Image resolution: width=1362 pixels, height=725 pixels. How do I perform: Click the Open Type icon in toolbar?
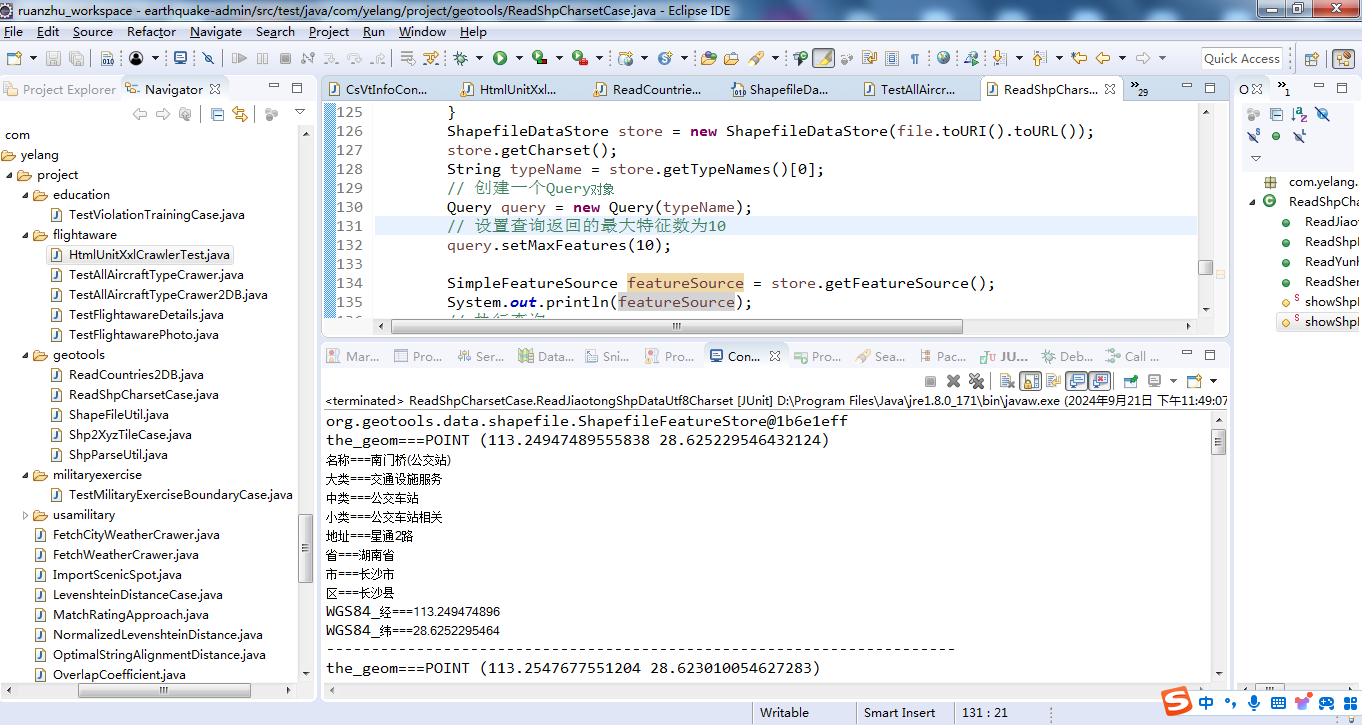coord(708,58)
